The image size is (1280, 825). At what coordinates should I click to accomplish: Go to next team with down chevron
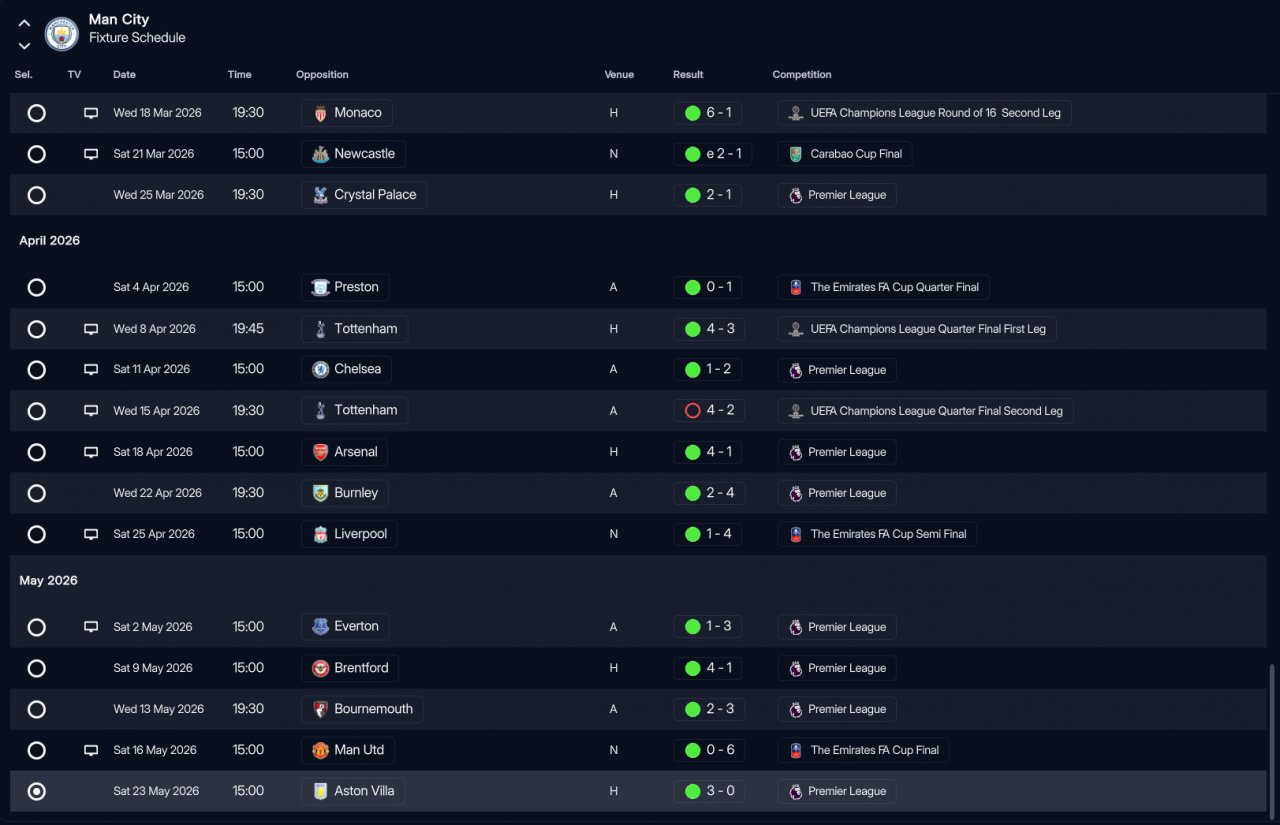point(25,46)
